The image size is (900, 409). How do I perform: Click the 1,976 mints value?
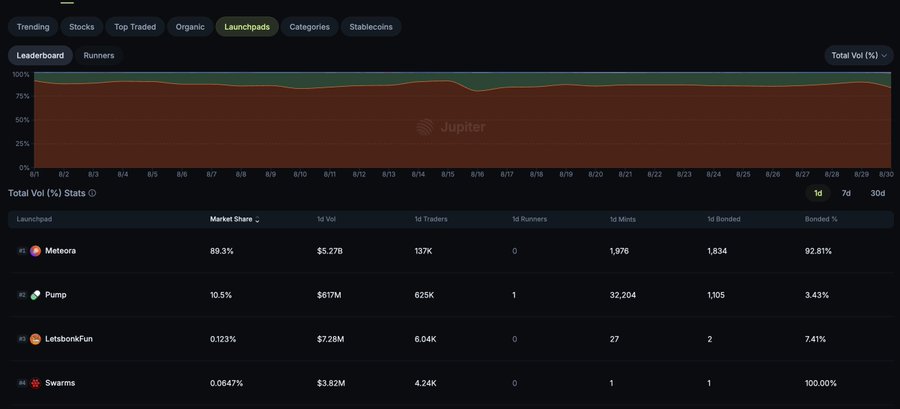[619, 251]
